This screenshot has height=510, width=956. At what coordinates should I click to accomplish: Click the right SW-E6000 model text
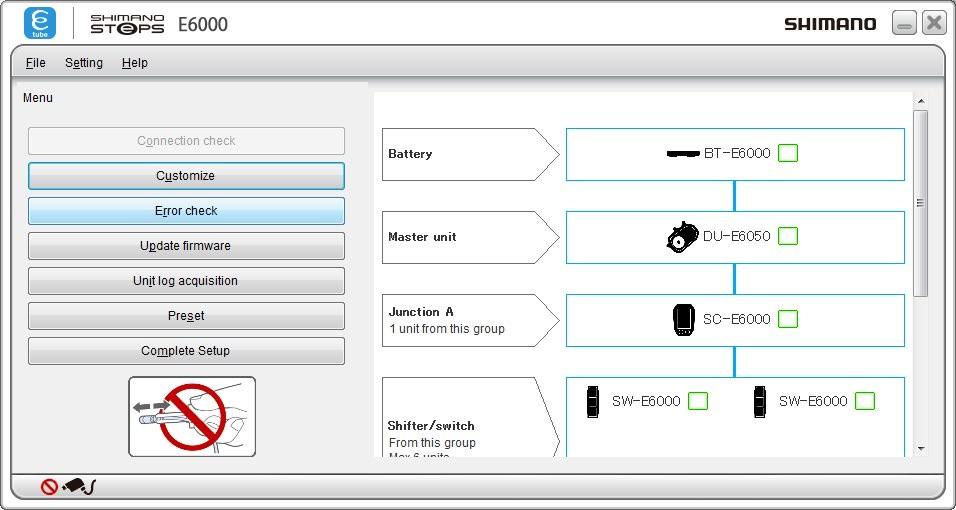click(x=813, y=401)
